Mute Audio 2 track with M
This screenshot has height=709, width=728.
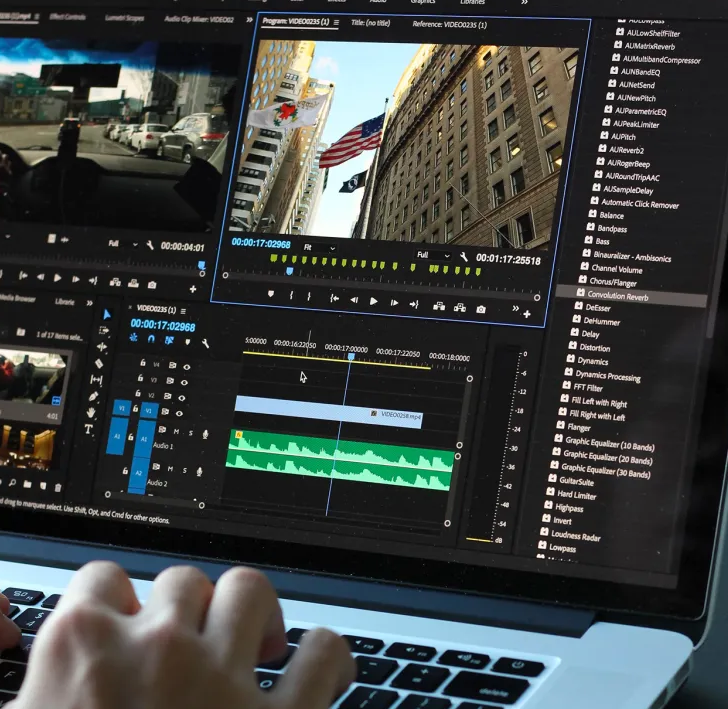(170, 469)
